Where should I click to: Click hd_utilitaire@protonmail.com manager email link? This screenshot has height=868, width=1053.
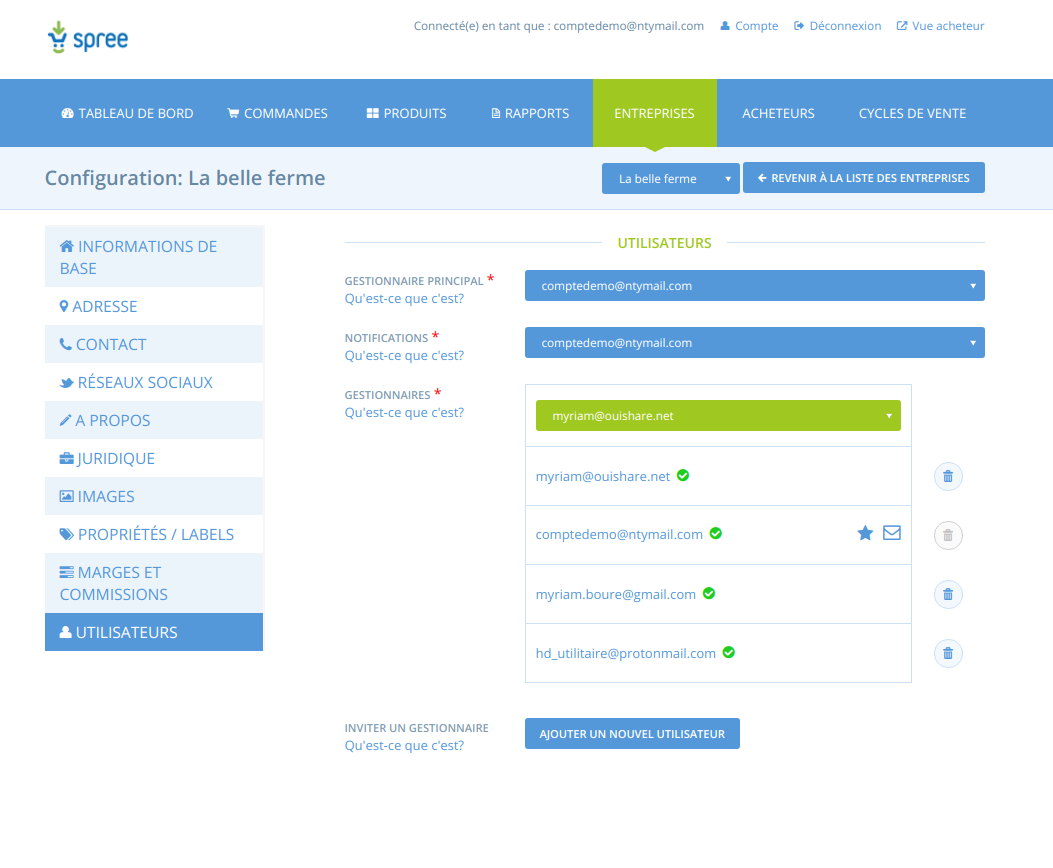point(625,653)
